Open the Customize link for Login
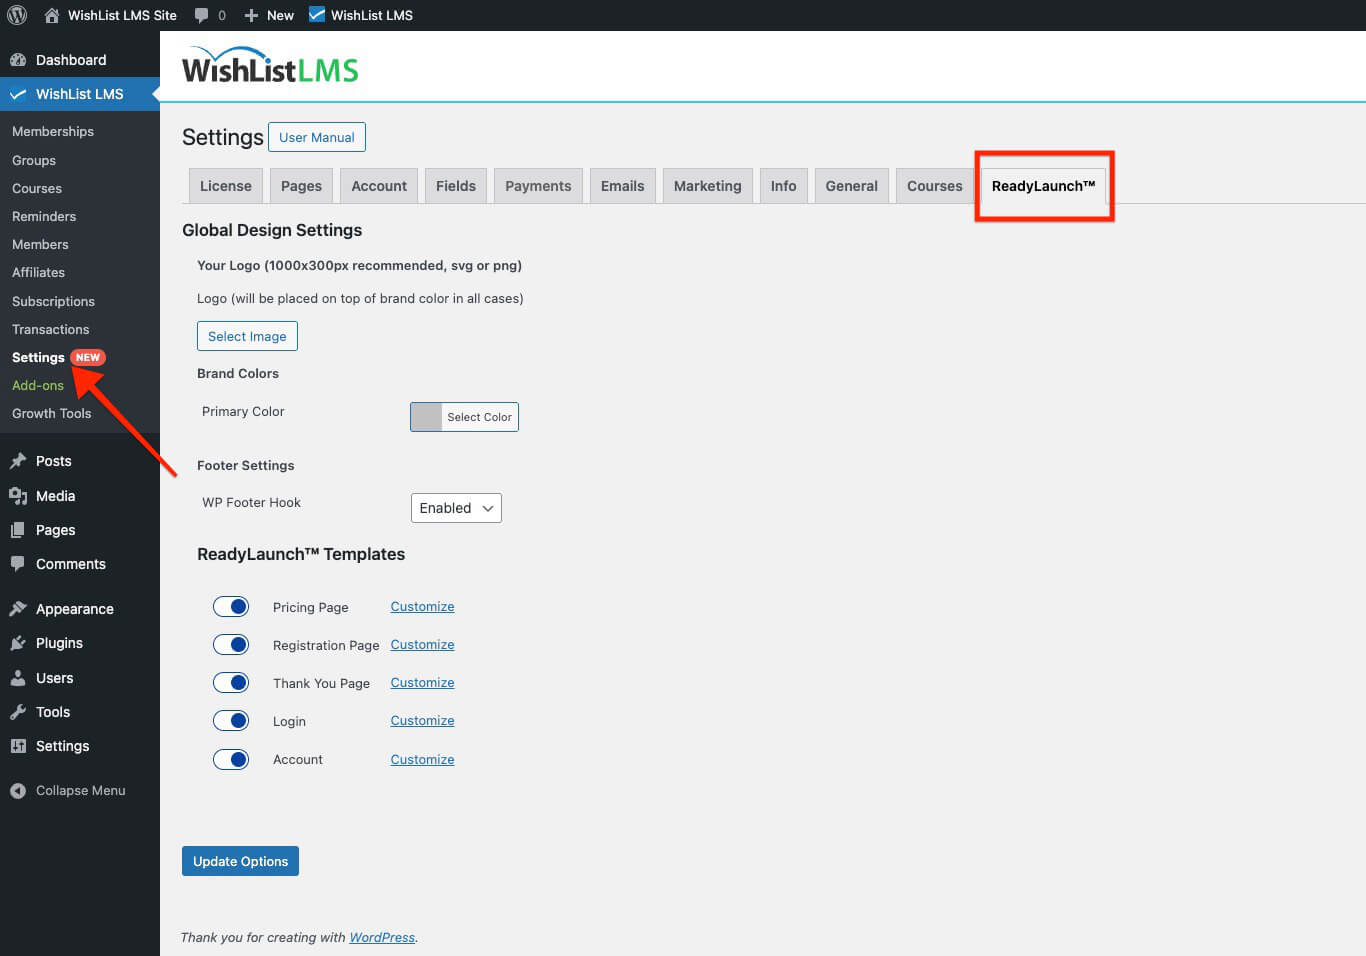This screenshot has width=1366, height=956. click(421, 720)
